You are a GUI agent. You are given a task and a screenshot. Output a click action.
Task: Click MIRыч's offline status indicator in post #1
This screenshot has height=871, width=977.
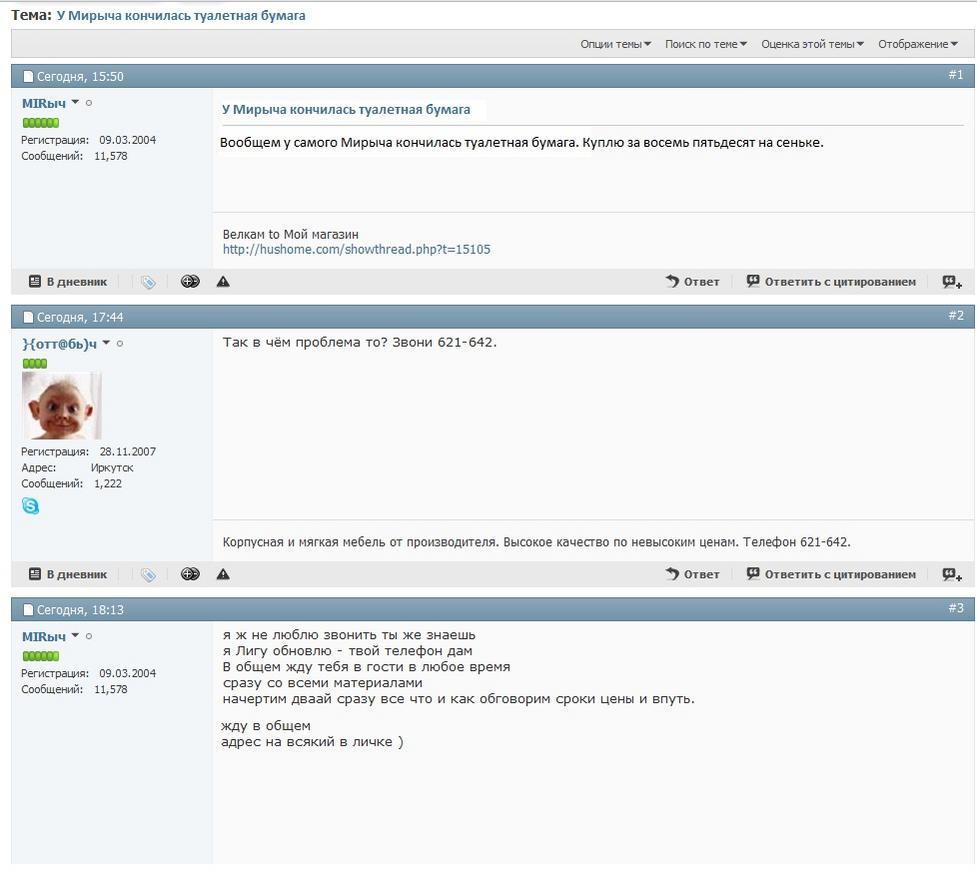click(x=89, y=103)
